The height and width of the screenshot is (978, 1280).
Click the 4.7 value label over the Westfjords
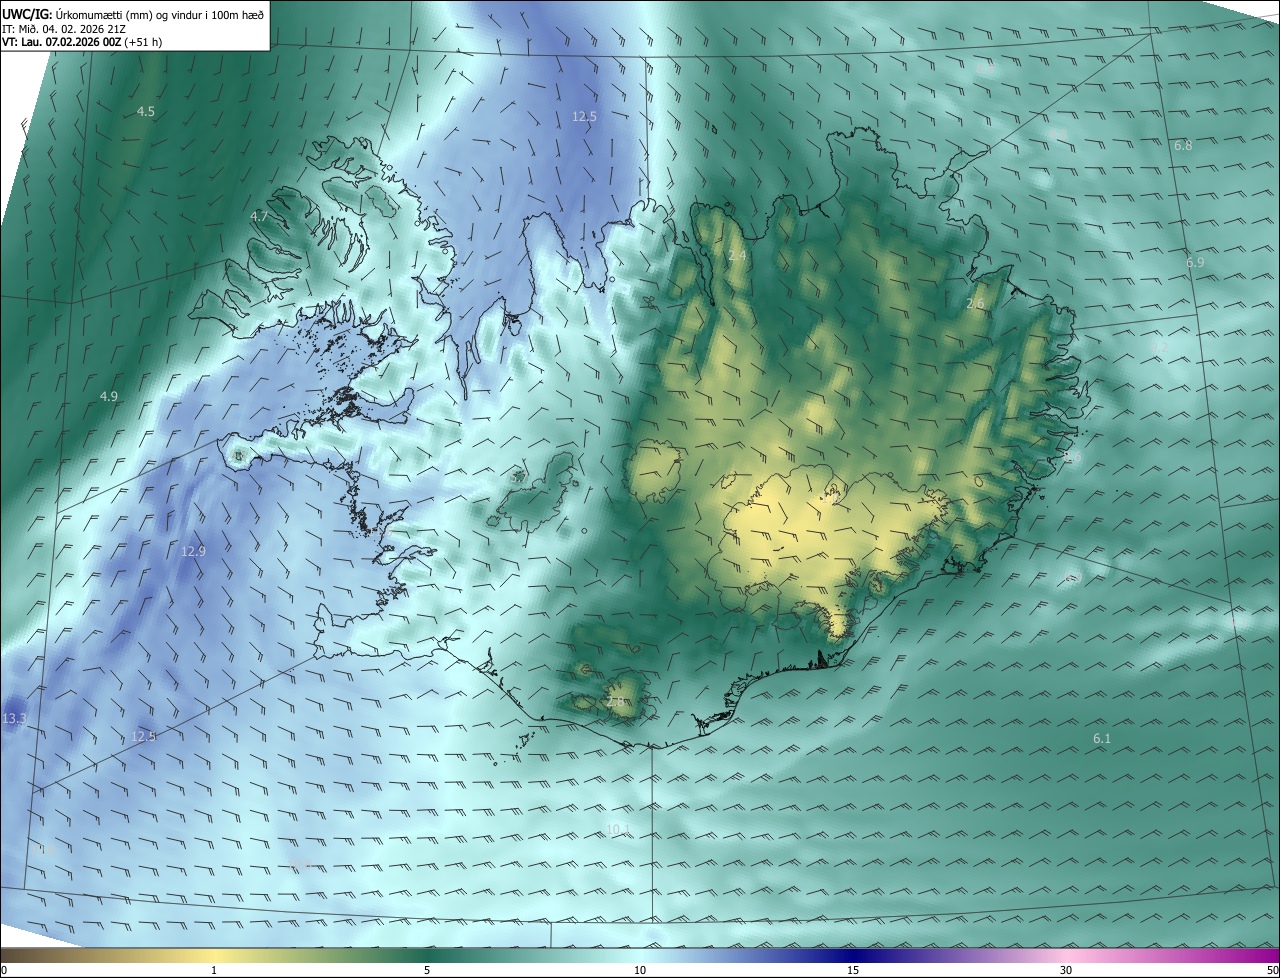pos(259,216)
